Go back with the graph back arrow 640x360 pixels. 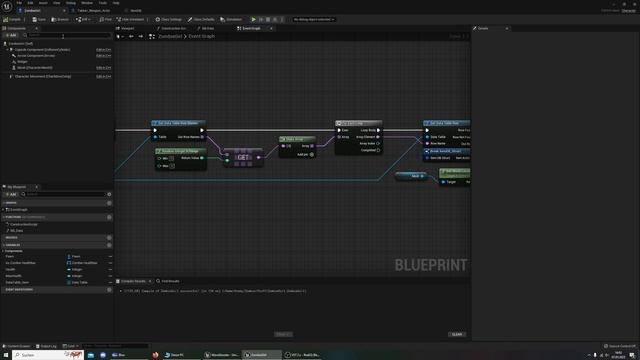click(131, 36)
